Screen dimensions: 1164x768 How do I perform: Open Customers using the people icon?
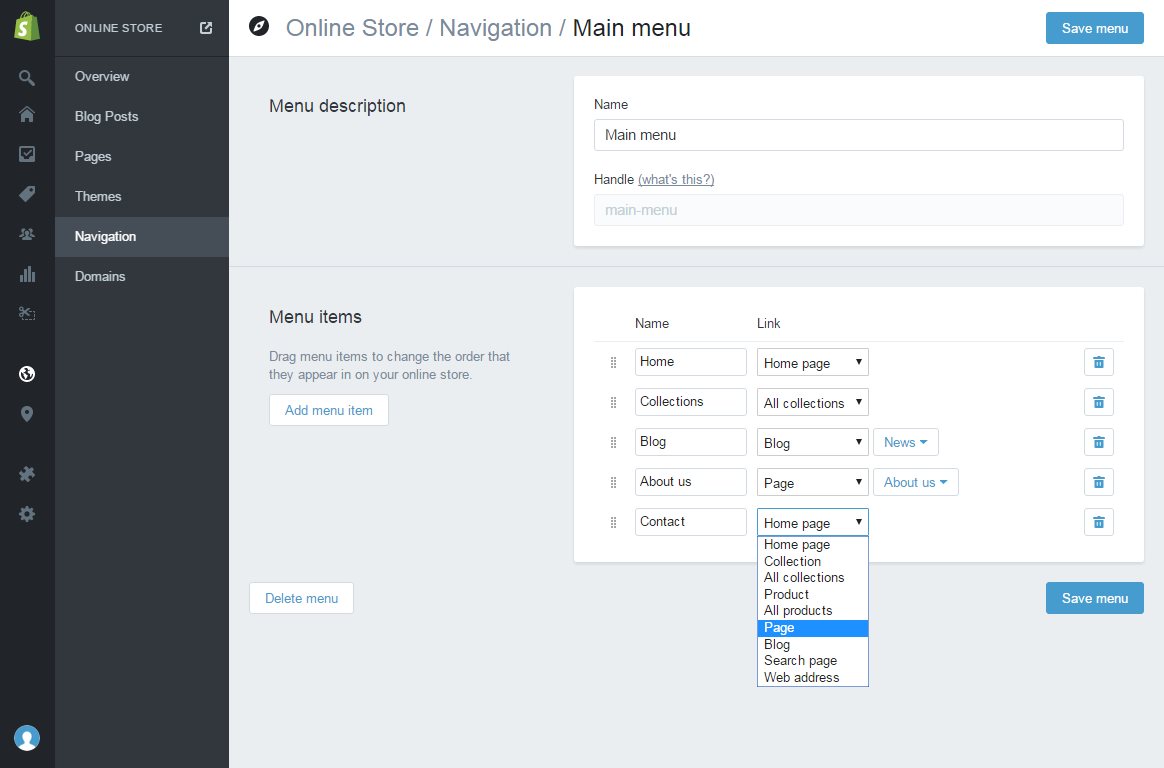pos(27,234)
